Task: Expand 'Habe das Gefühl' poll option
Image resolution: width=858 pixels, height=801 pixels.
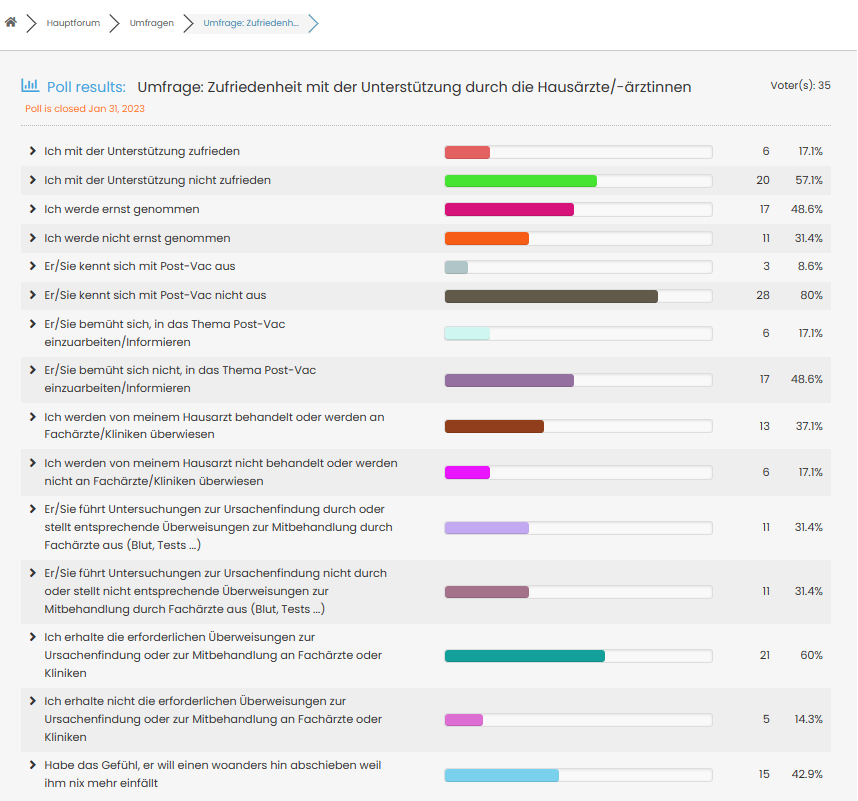Action: point(33,765)
